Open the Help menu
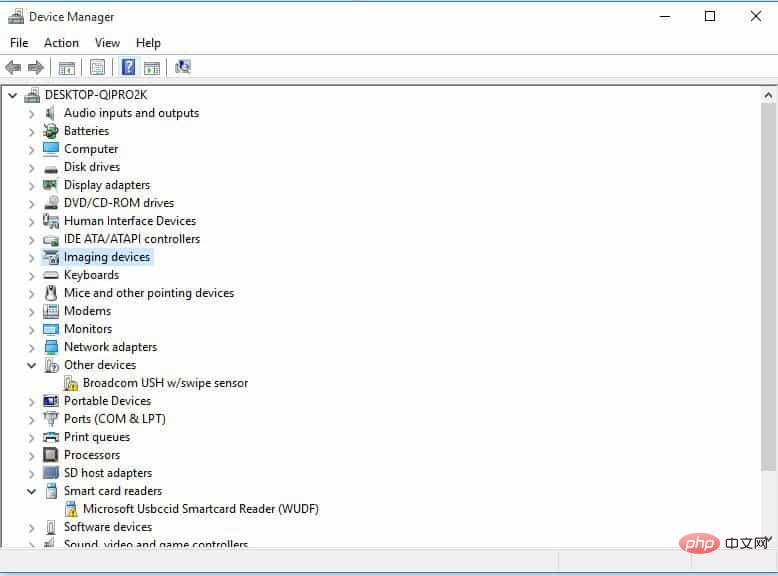This screenshot has height=576, width=778. point(148,43)
